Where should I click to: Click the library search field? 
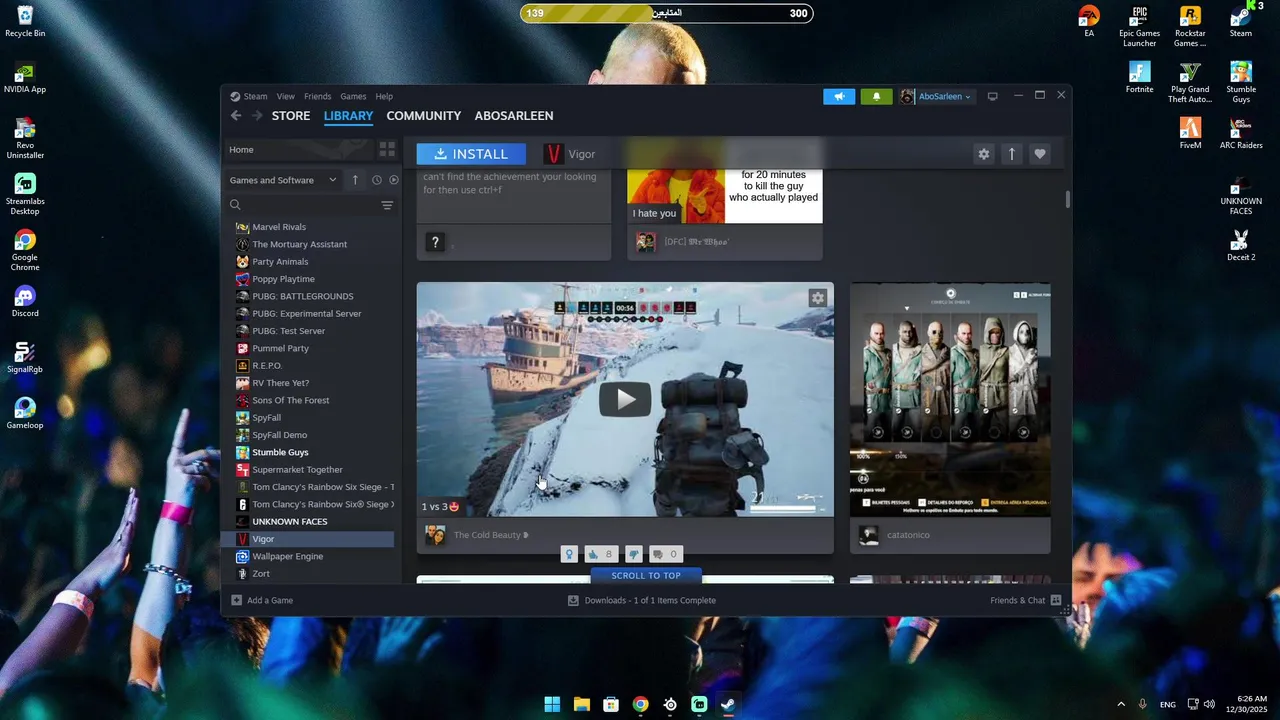pos(302,205)
